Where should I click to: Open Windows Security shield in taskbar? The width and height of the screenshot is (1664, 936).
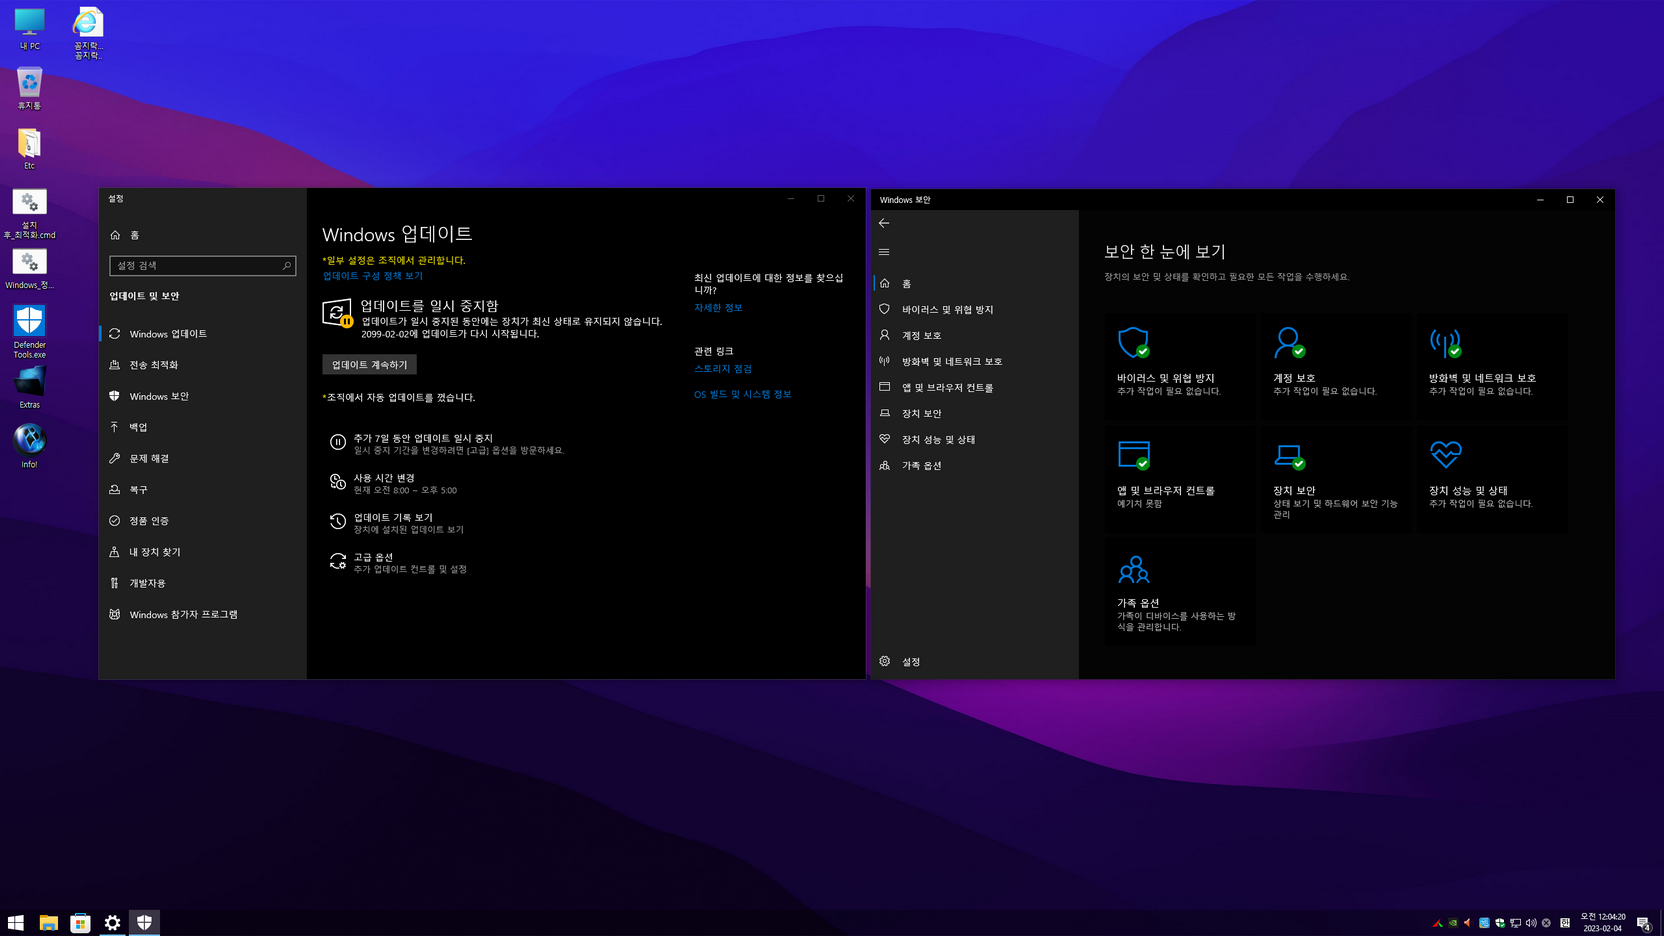click(x=144, y=922)
